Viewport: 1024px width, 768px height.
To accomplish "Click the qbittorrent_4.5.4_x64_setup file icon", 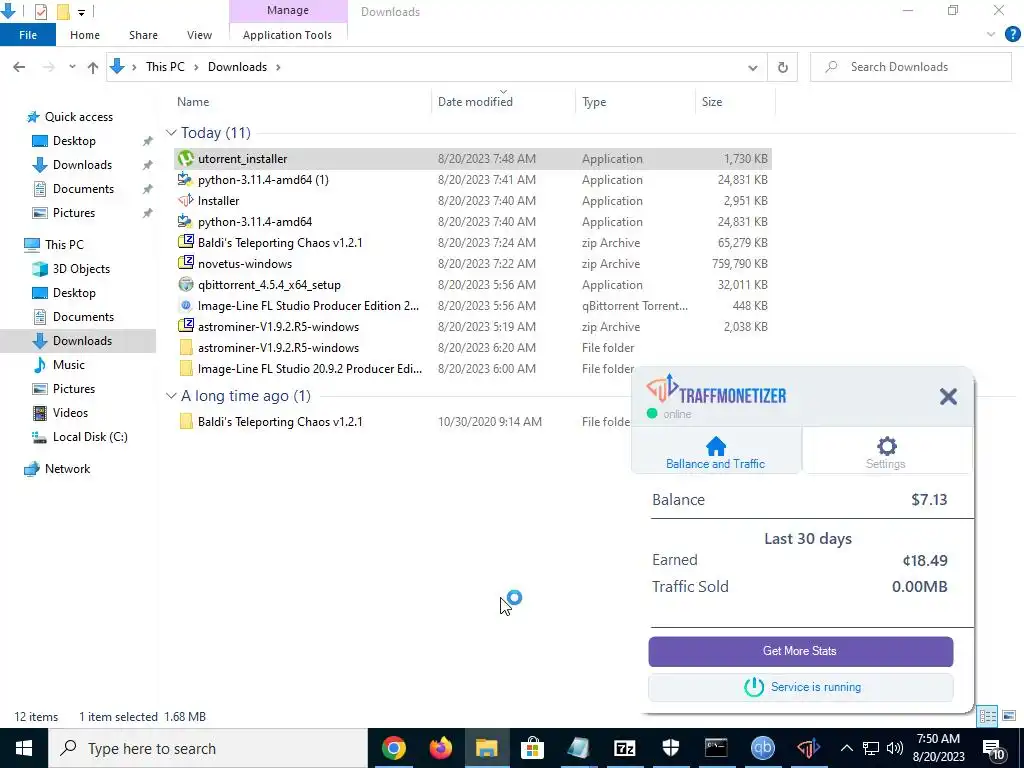I will pyautogui.click(x=186, y=285).
